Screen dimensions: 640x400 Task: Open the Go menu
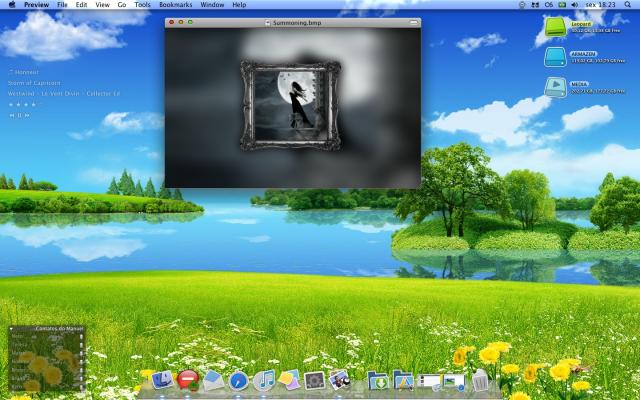[122, 5]
